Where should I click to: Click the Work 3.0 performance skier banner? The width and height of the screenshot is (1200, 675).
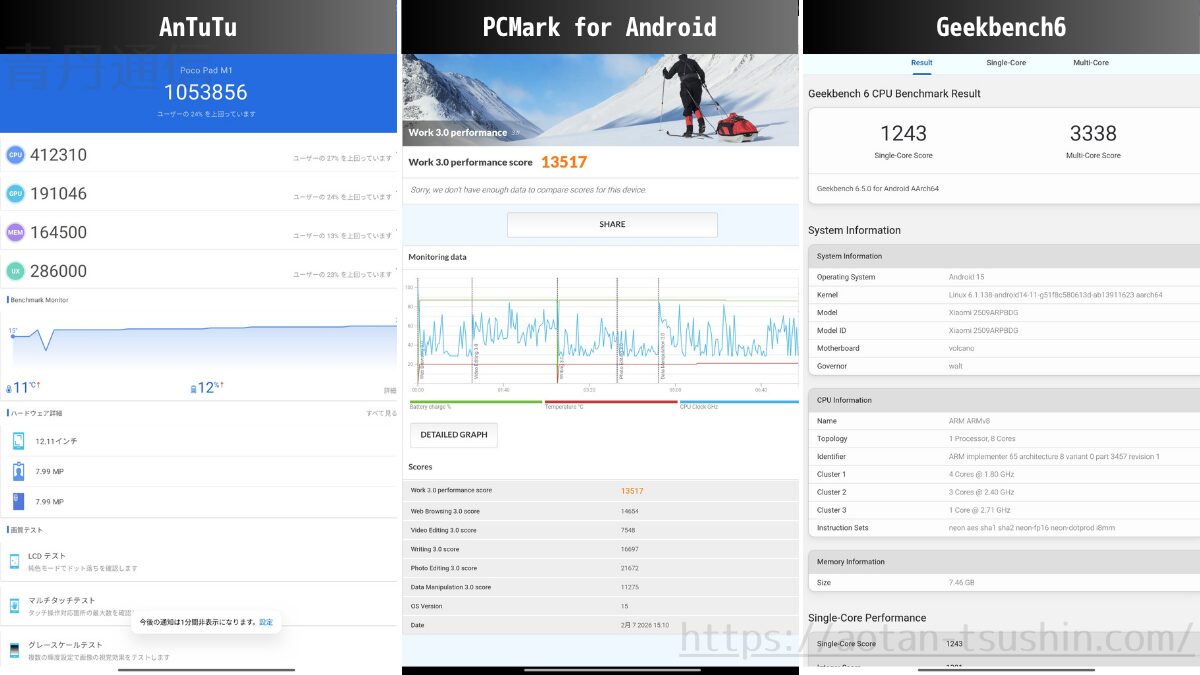[600, 100]
